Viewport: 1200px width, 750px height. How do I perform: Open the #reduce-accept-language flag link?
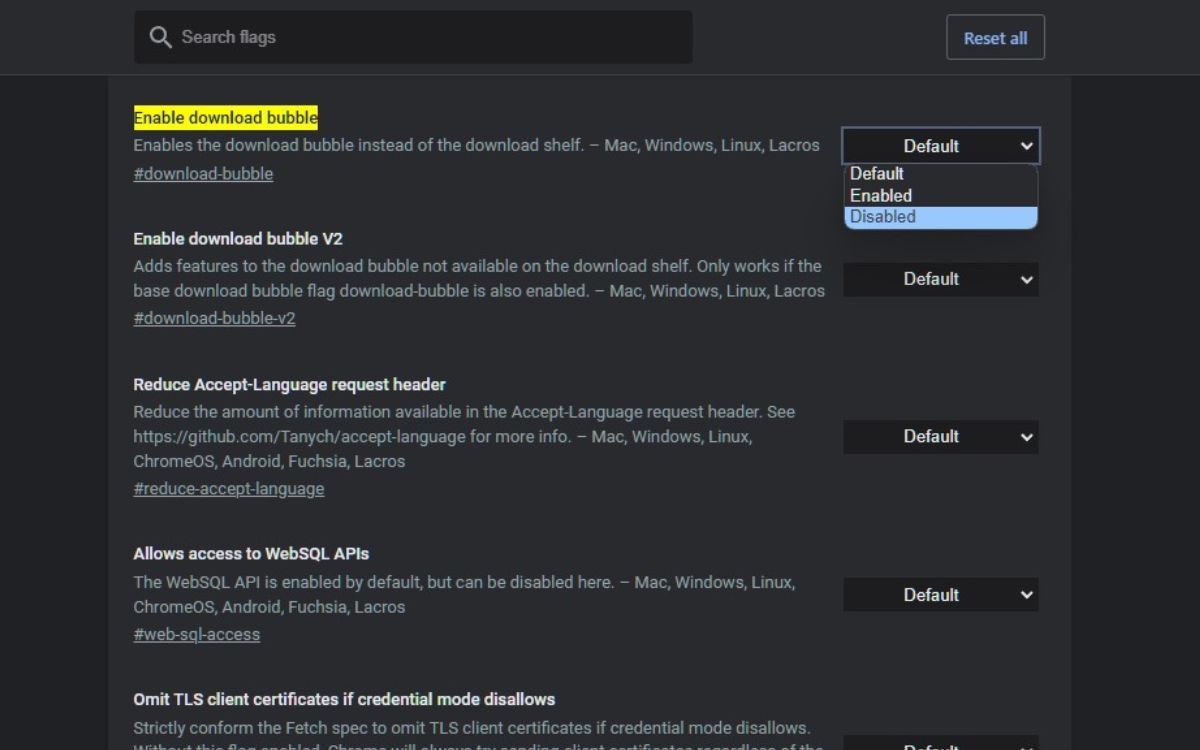tap(229, 488)
